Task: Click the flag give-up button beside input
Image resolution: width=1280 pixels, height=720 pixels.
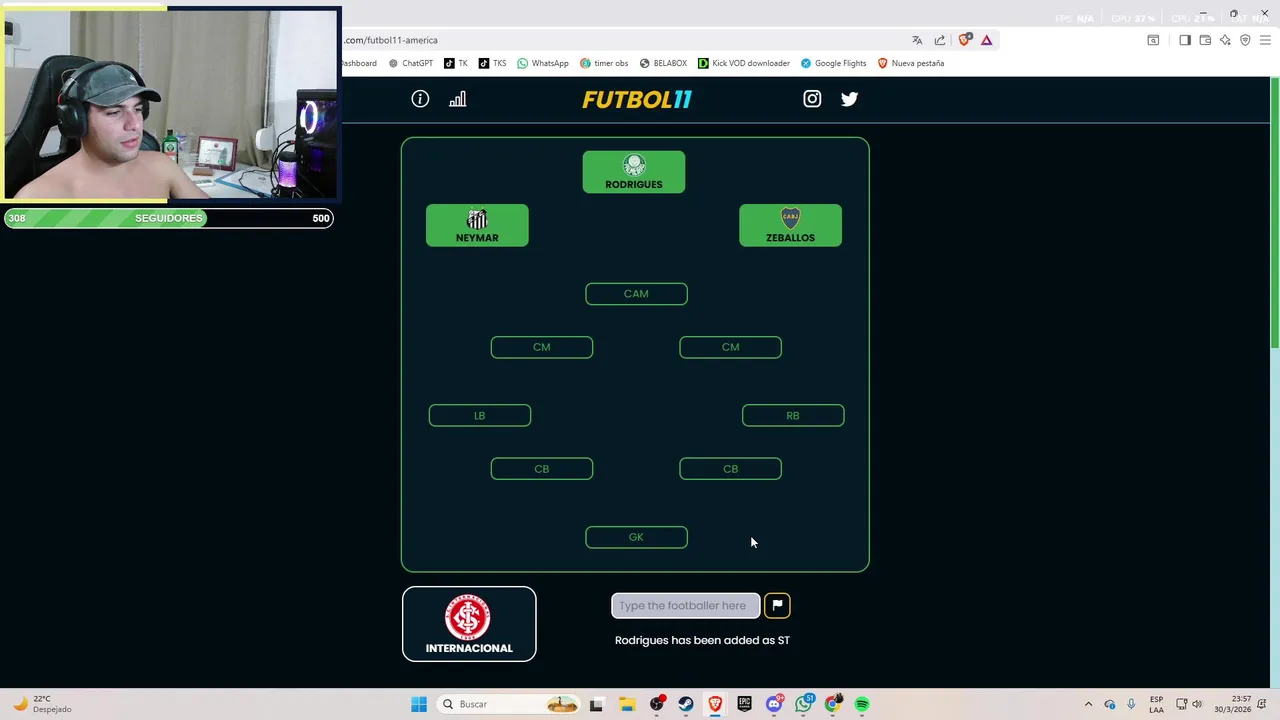Action: (x=777, y=605)
